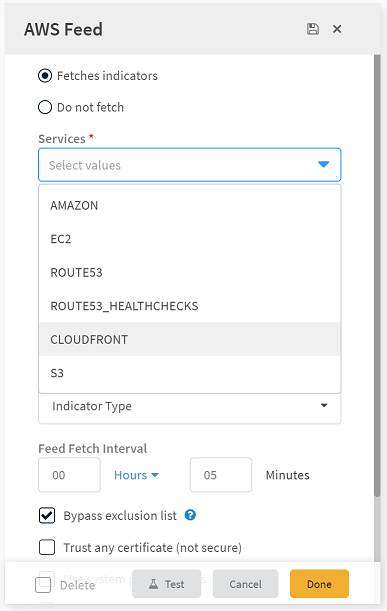The height and width of the screenshot is (611, 387).
Task: Uncheck Bypass exclusion list checkbox
Action: point(47,516)
